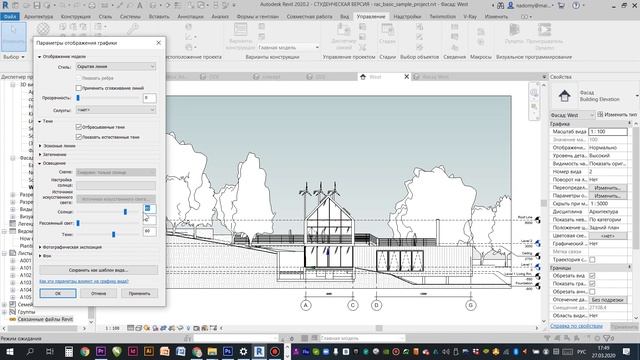Viewport: 640px width, 360px height.
Task: Open the Вид ribbon tab
Action: click(x=344, y=17)
